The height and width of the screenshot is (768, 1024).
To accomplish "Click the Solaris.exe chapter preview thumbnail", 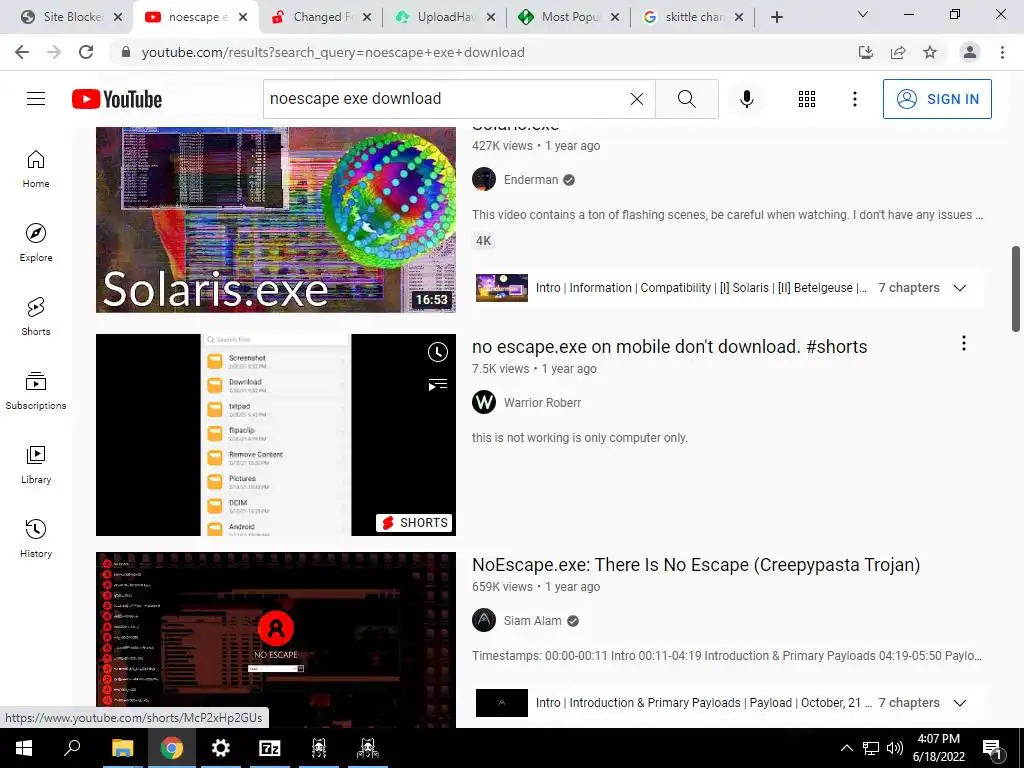I will pos(502,288).
